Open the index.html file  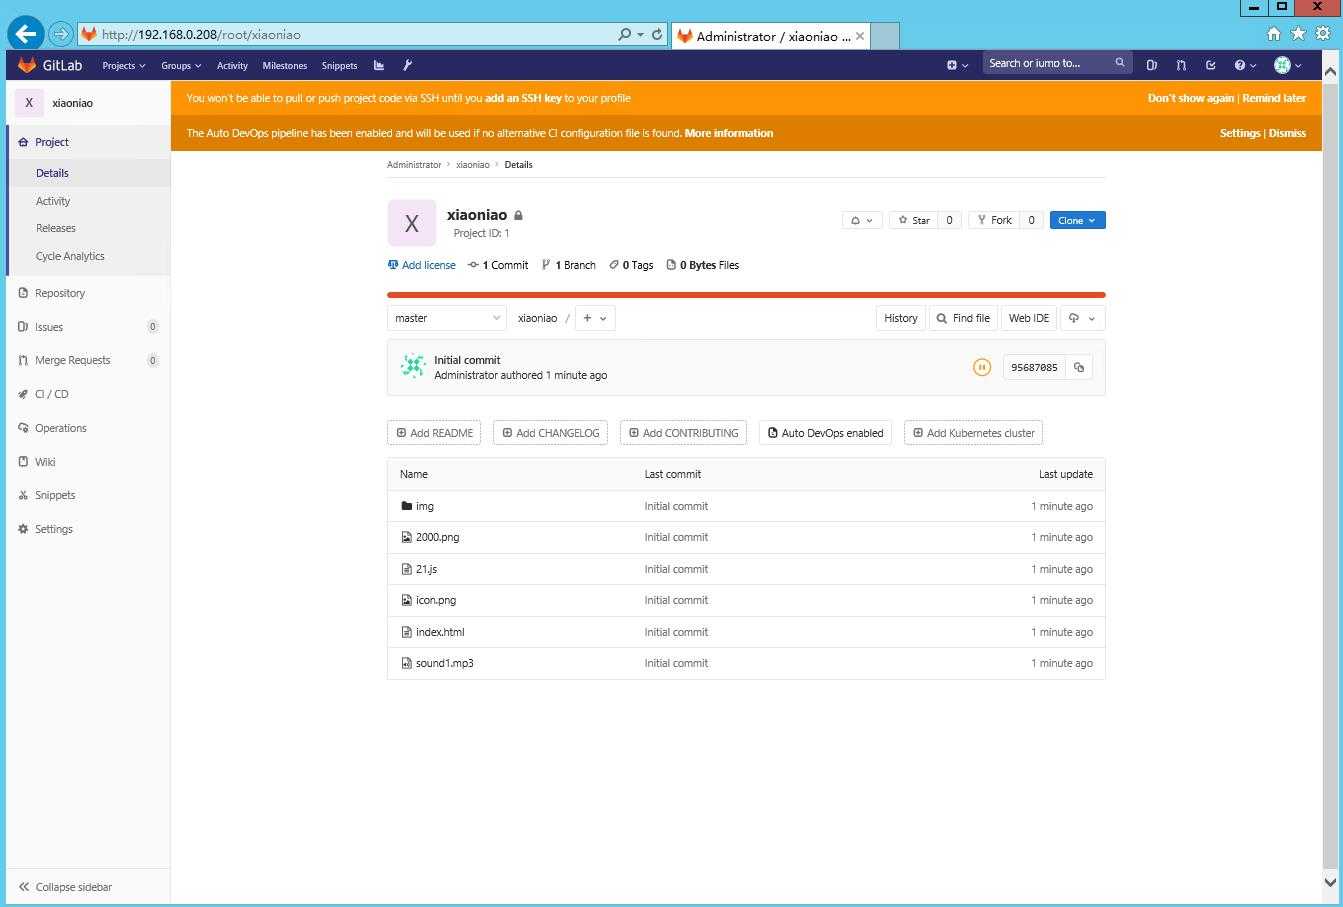pyautogui.click(x=440, y=632)
